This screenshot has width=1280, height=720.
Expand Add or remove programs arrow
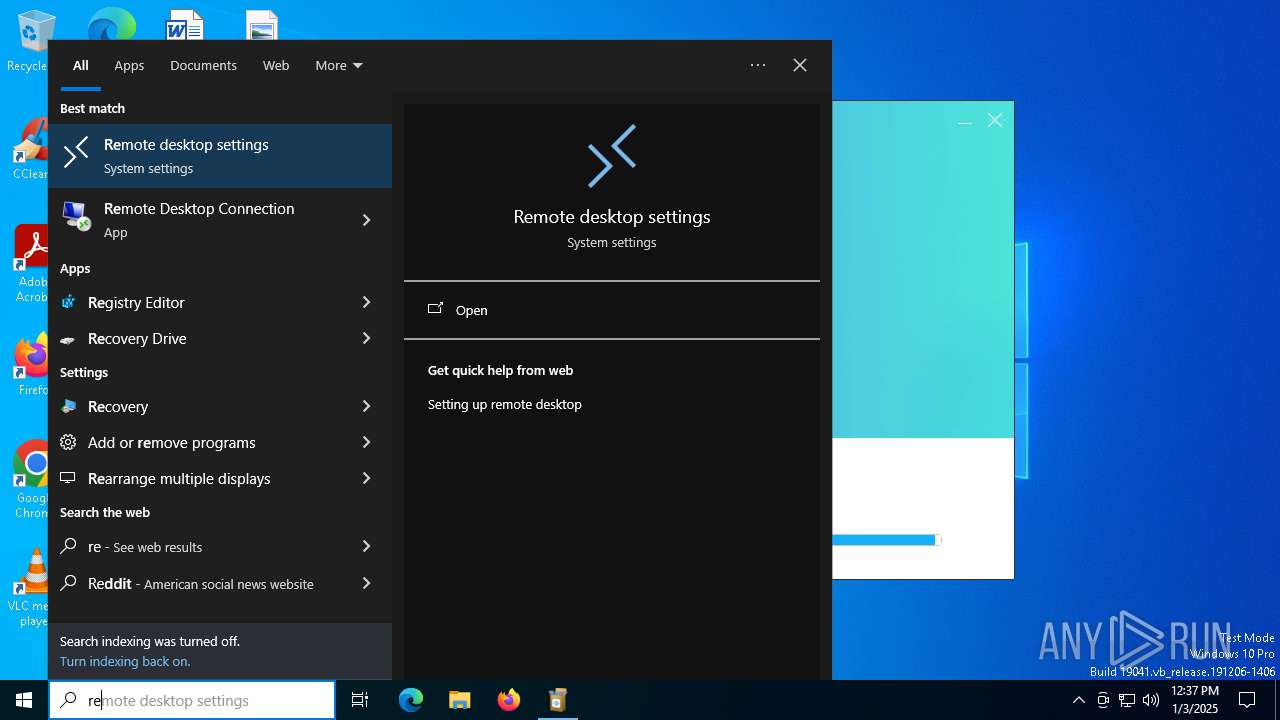pos(366,442)
